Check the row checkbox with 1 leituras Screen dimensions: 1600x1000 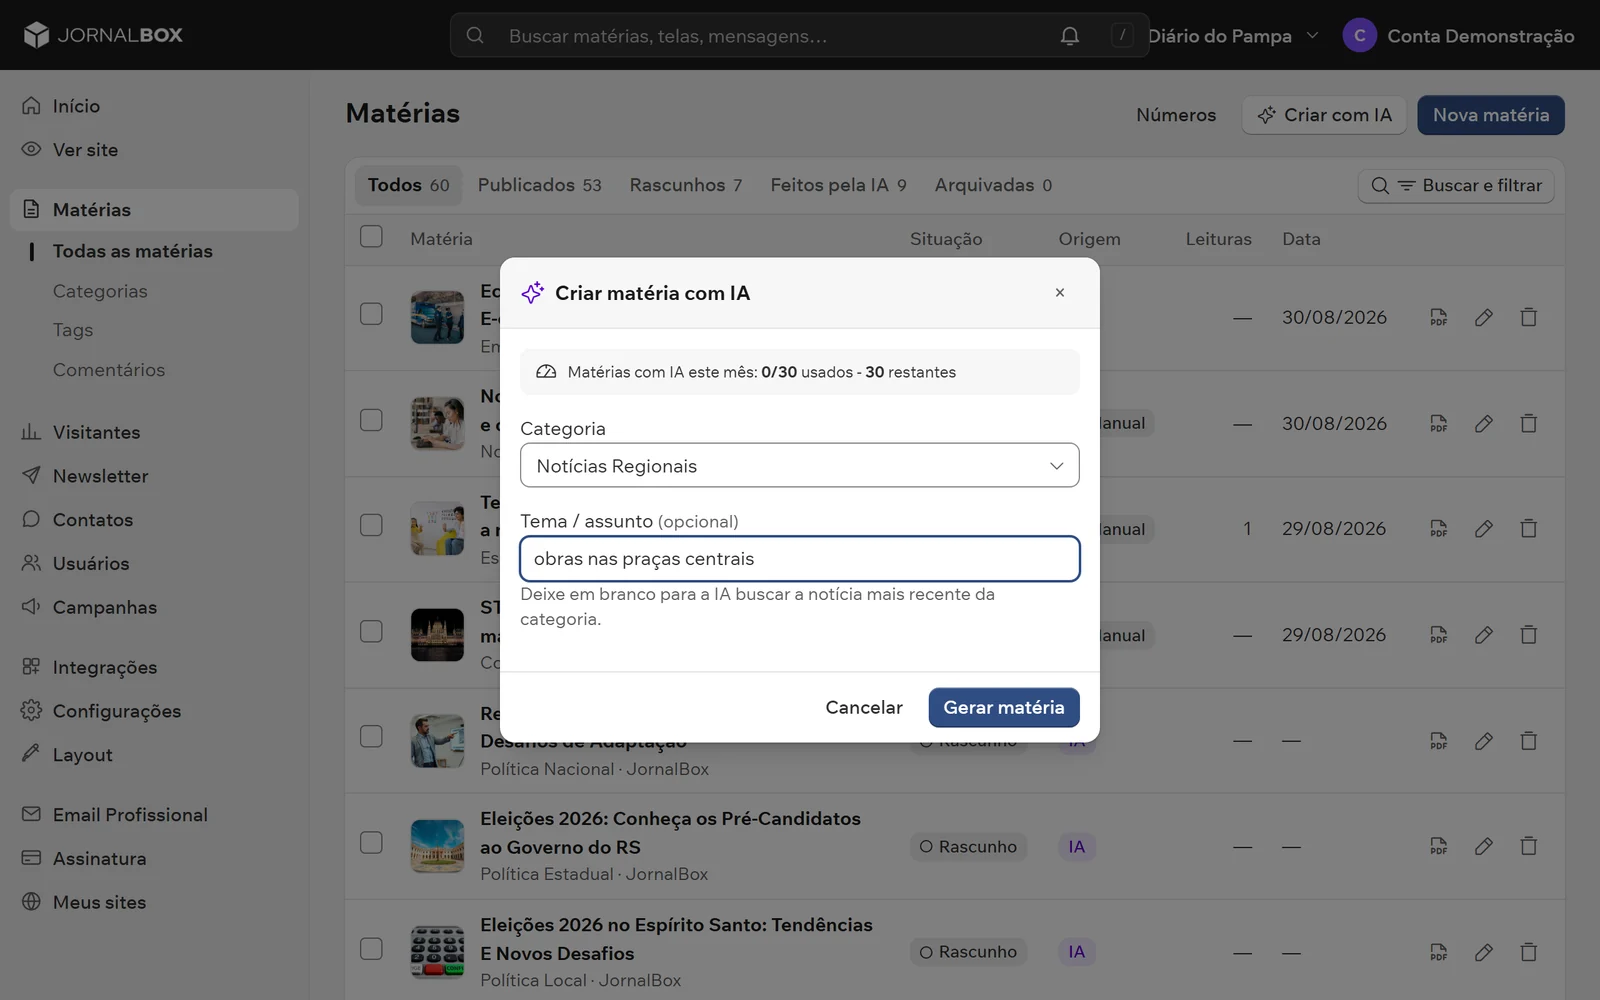[x=371, y=525]
